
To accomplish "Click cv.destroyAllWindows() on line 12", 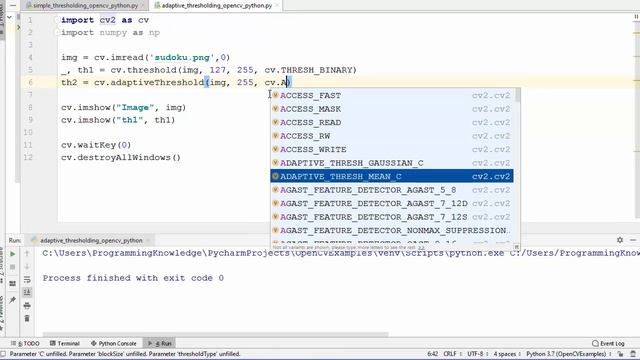I will 121,158.
